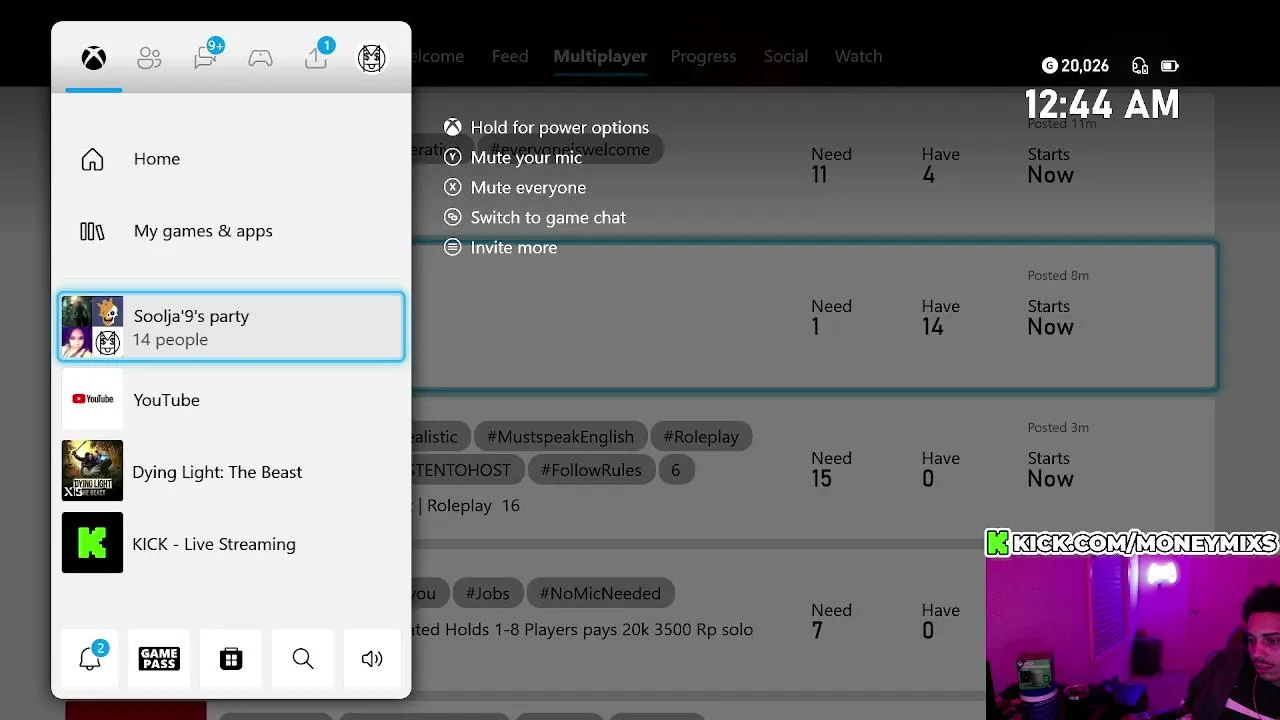Open notifications bell icon
Screen dimensions: 1280x720
(90, 658)
